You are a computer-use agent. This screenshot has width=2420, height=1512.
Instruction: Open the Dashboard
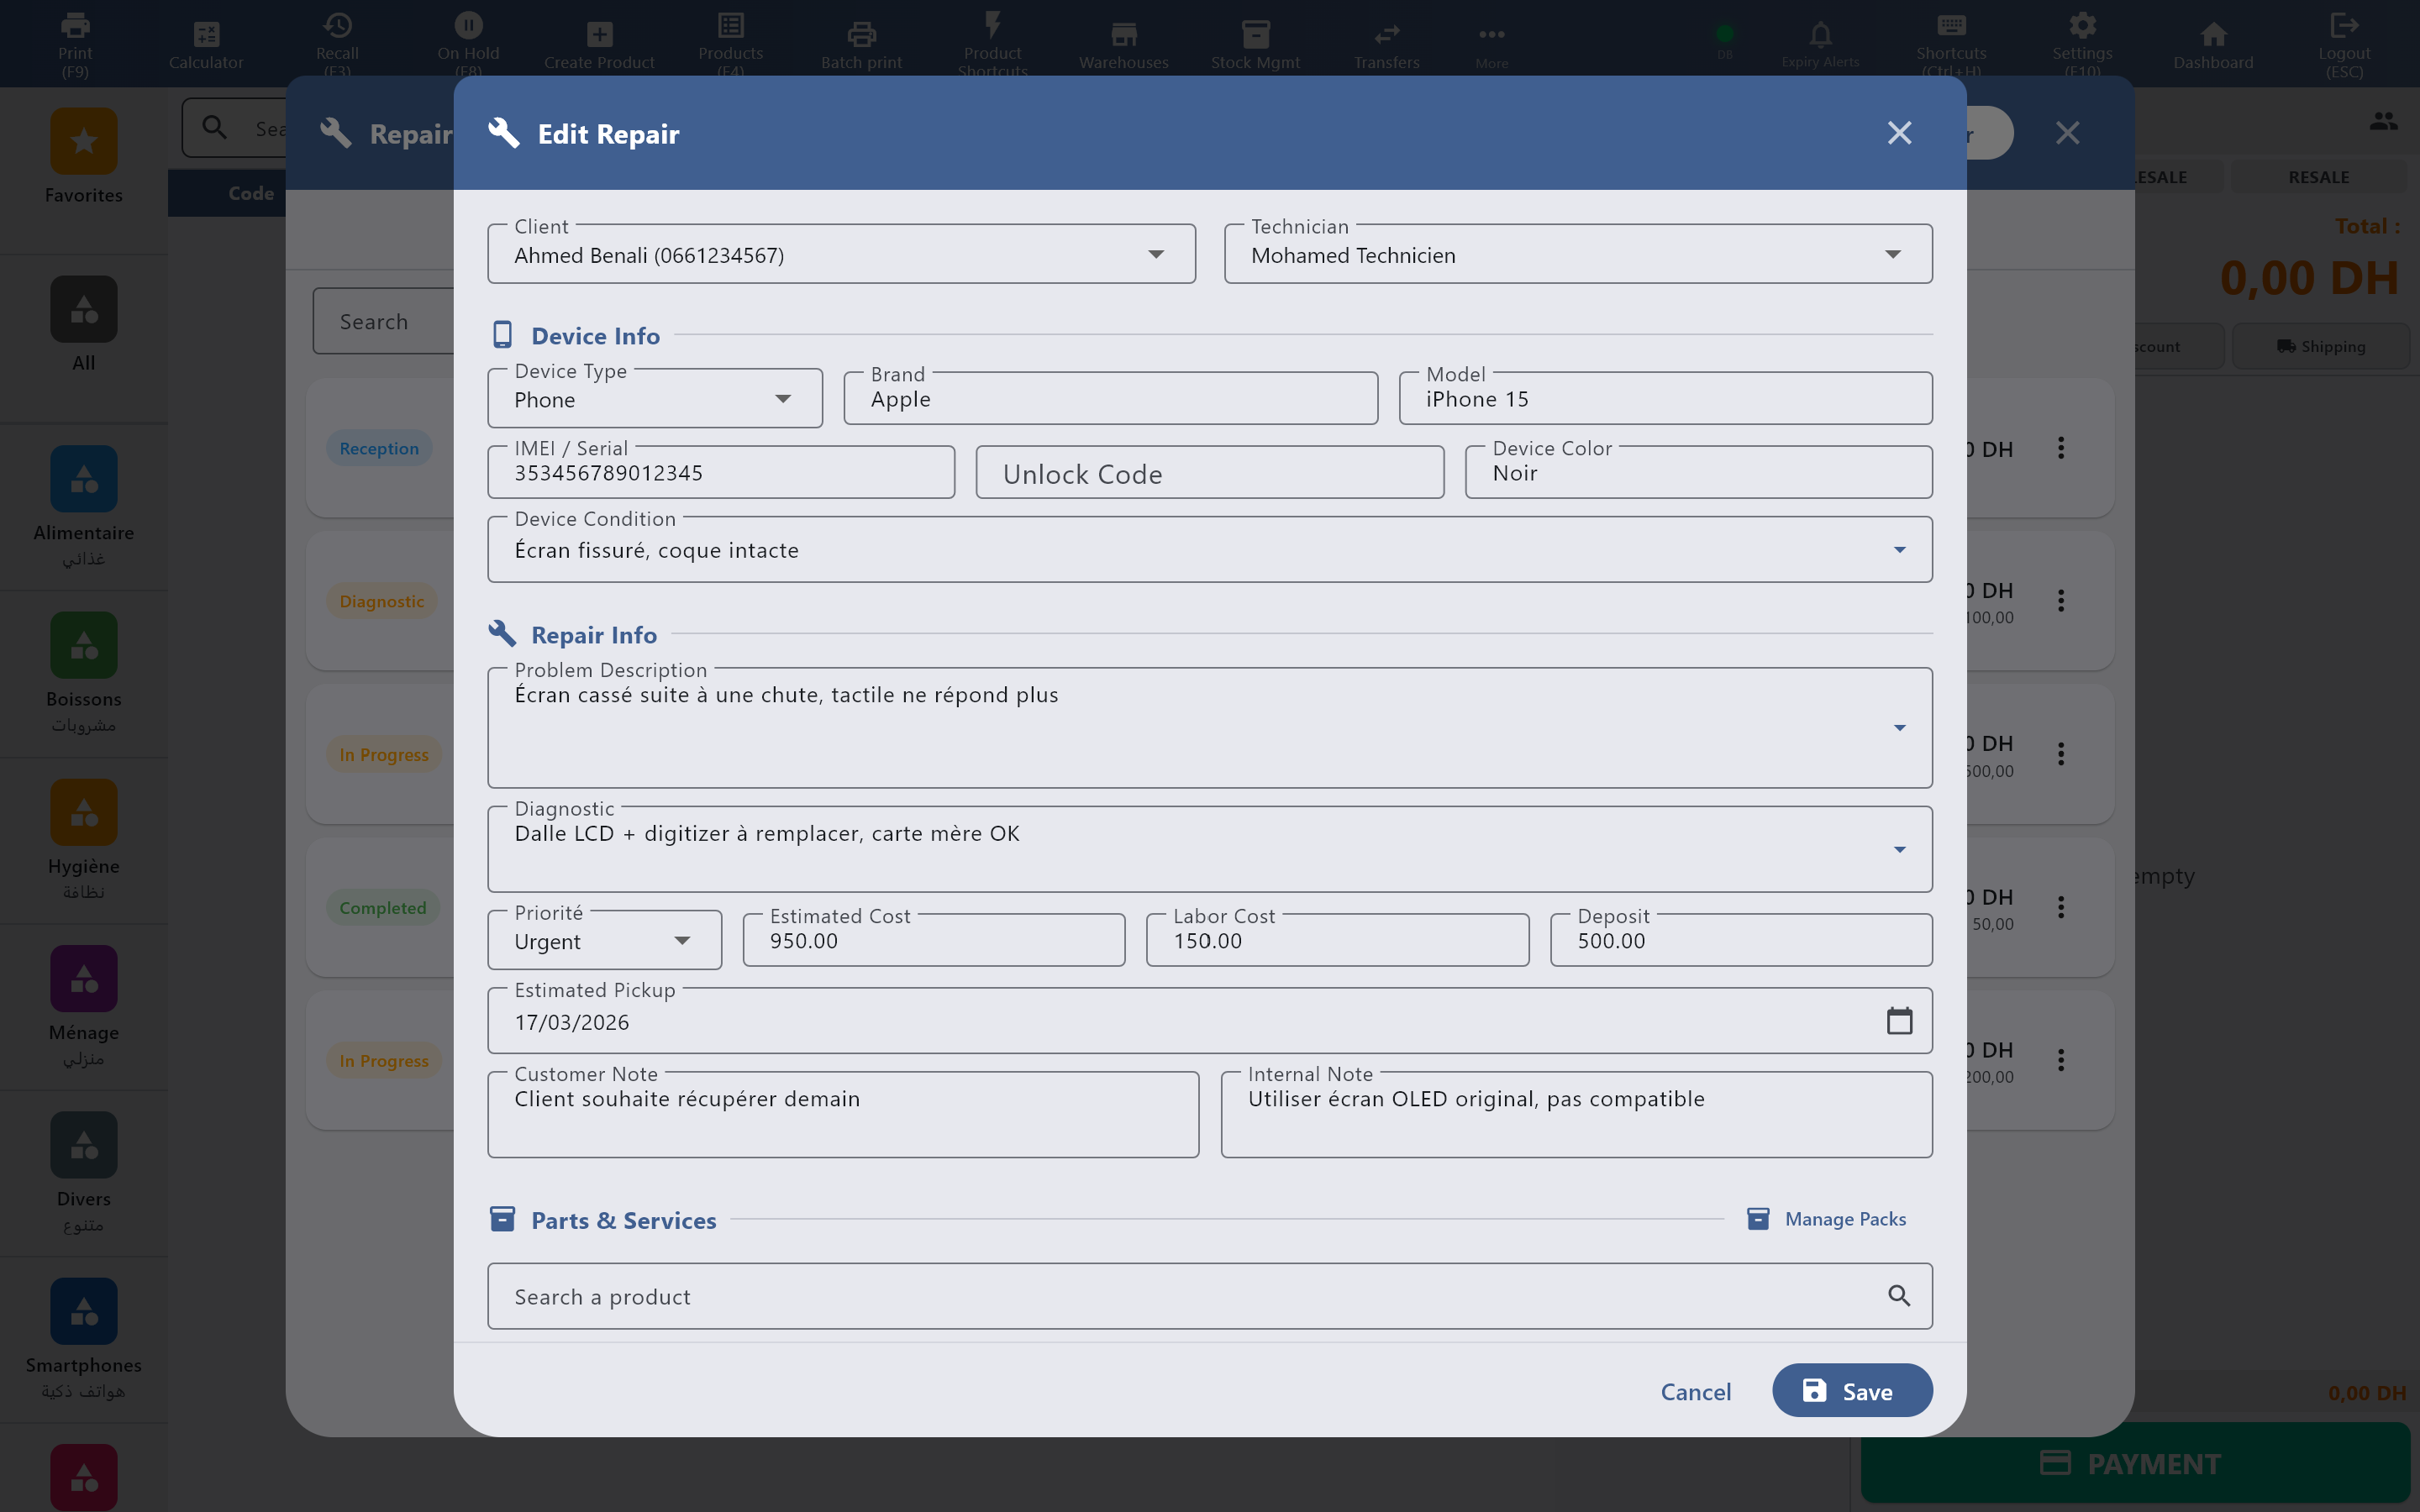(x=2212, y=42)
